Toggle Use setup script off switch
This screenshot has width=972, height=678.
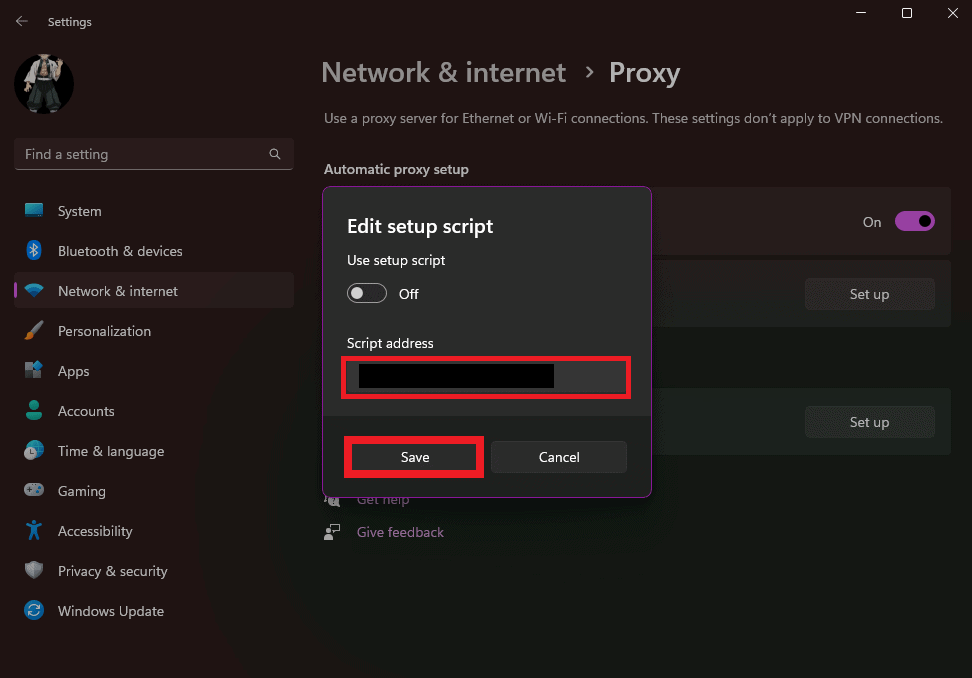tap(366, 293)
